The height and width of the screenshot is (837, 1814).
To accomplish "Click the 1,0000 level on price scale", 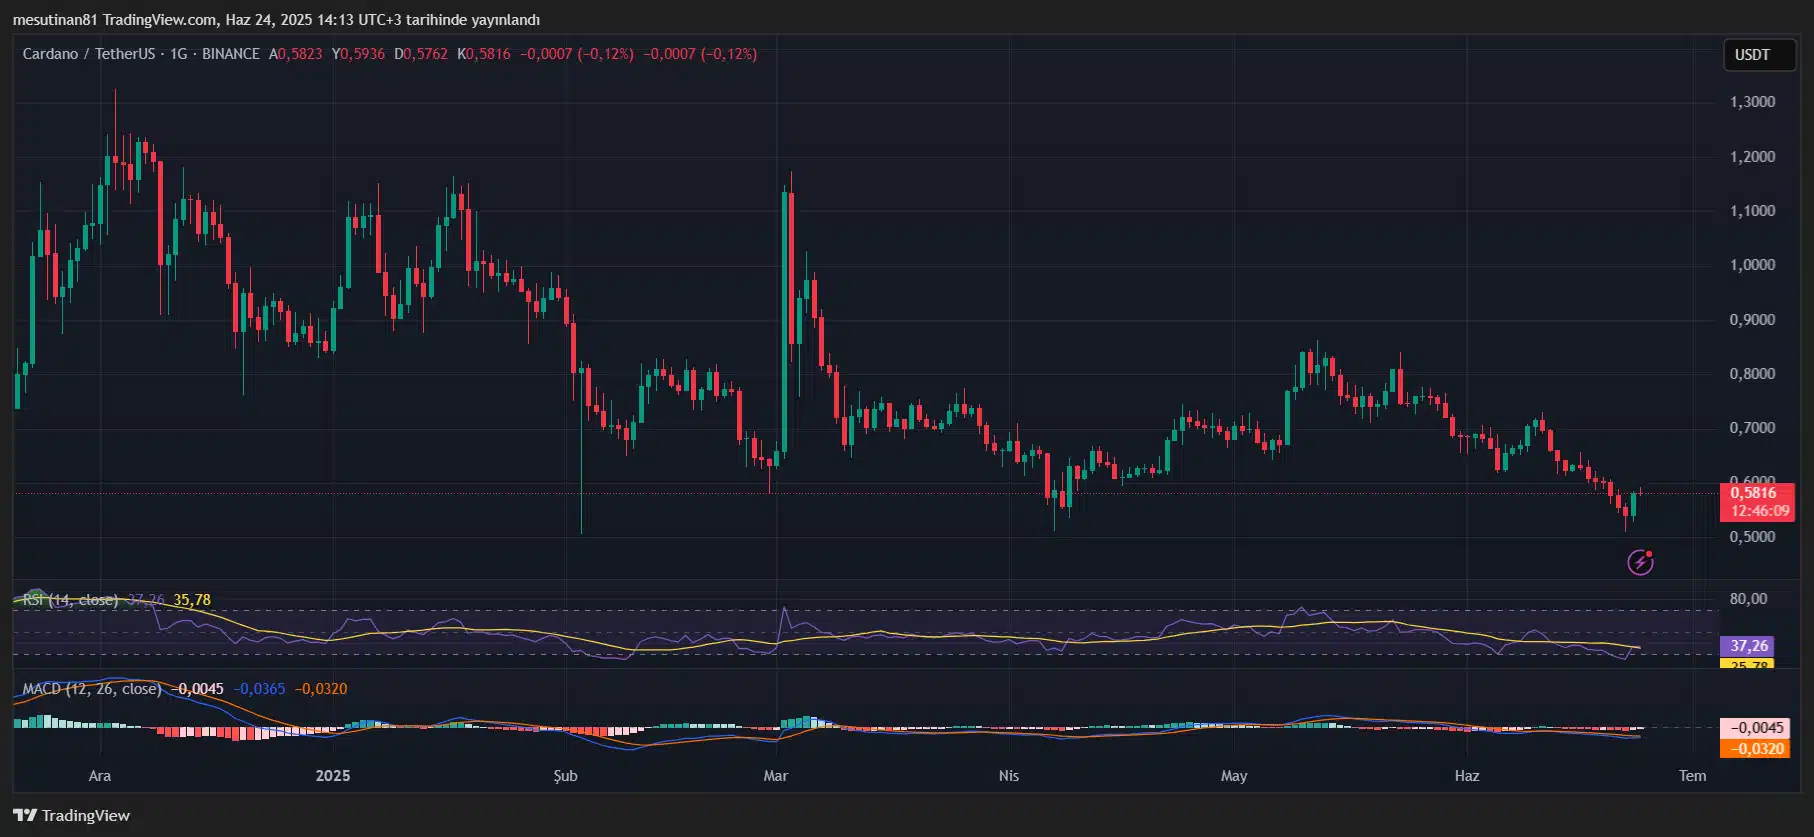I will click(1752, 265).
